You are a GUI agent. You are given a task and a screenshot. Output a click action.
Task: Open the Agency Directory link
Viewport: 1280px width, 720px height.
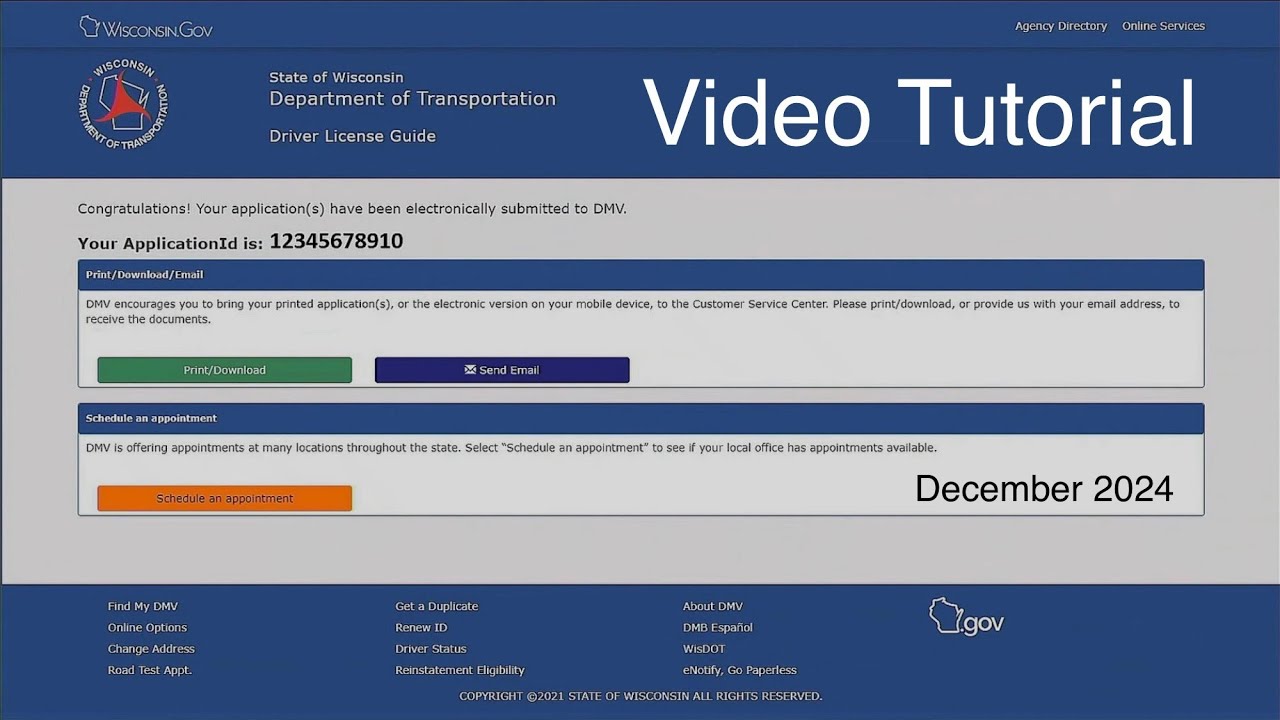pyautogui.click(x=1061, y=26)
